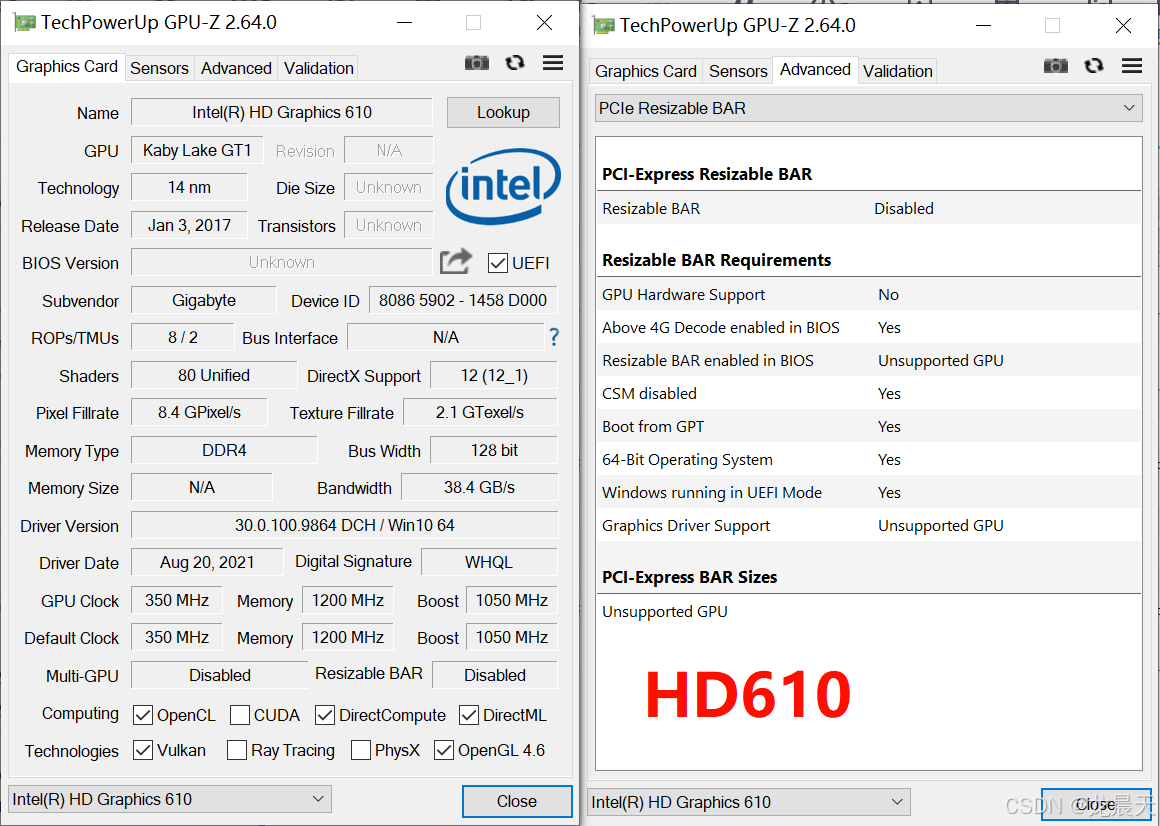Click the Bus Interface question mark icon

[x=554, y=338]
